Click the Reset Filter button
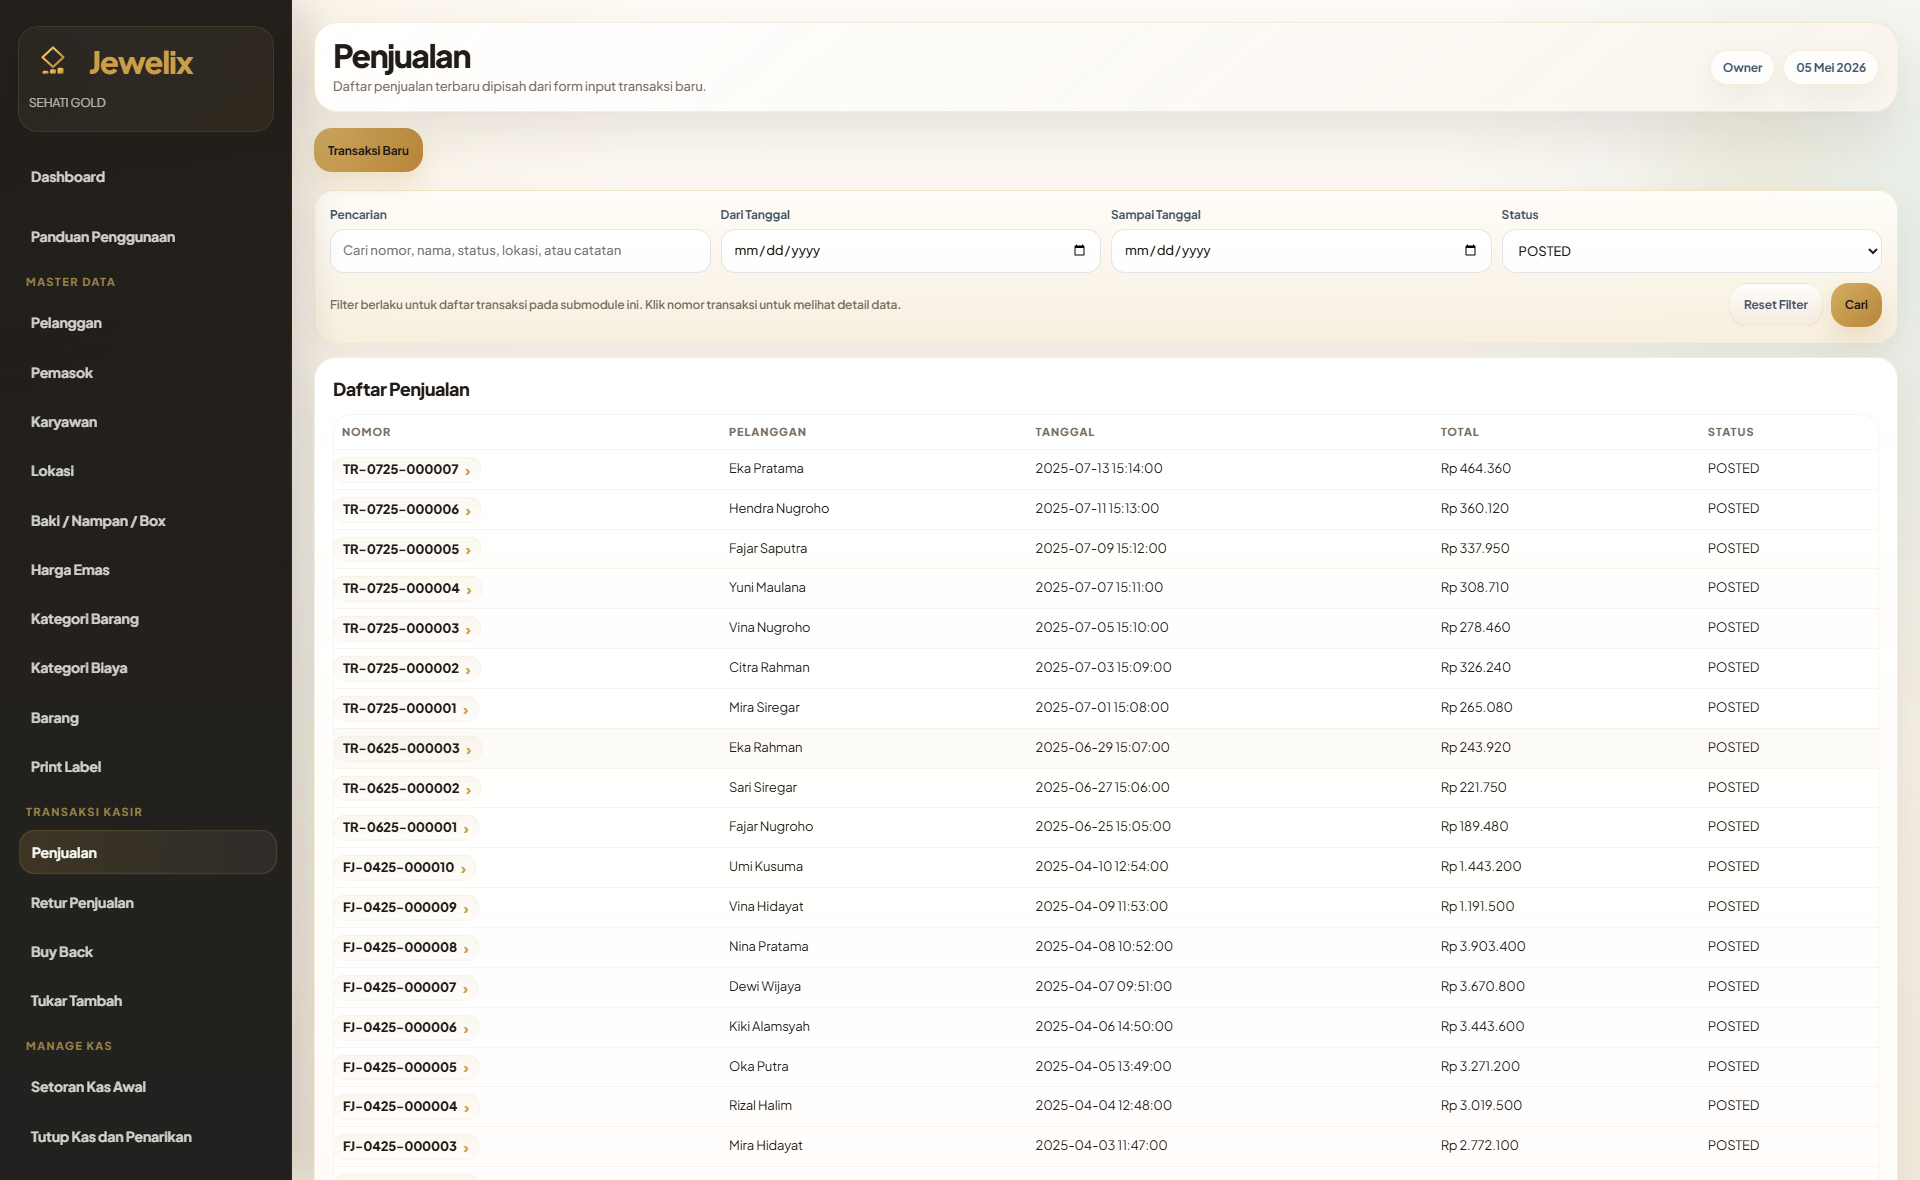Viewport: 1920px width, 1180px height. point(1775,305)
